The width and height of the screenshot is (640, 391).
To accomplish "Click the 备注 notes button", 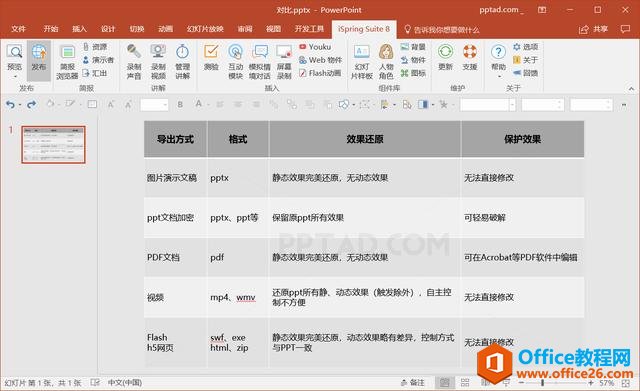I will pos(413,382).
